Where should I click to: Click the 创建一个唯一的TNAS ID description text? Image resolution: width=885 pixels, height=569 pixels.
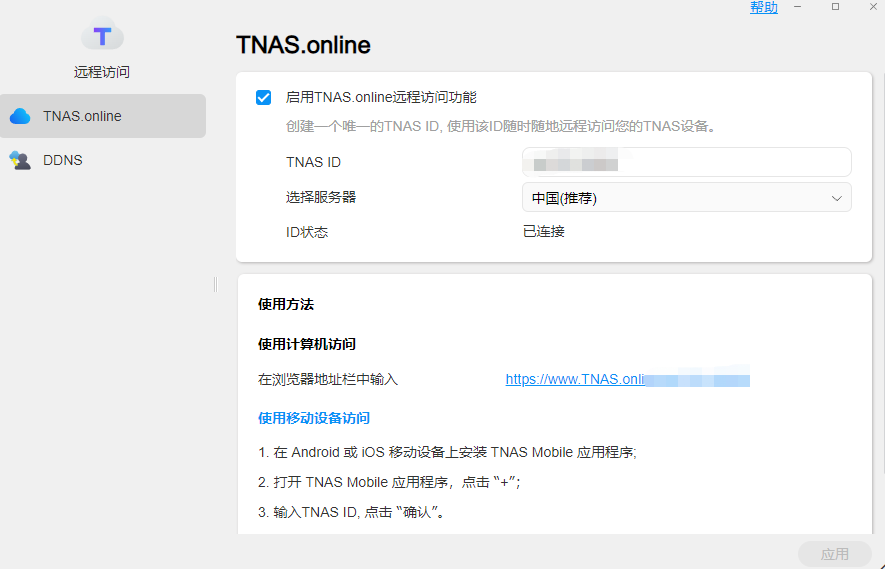501,126
